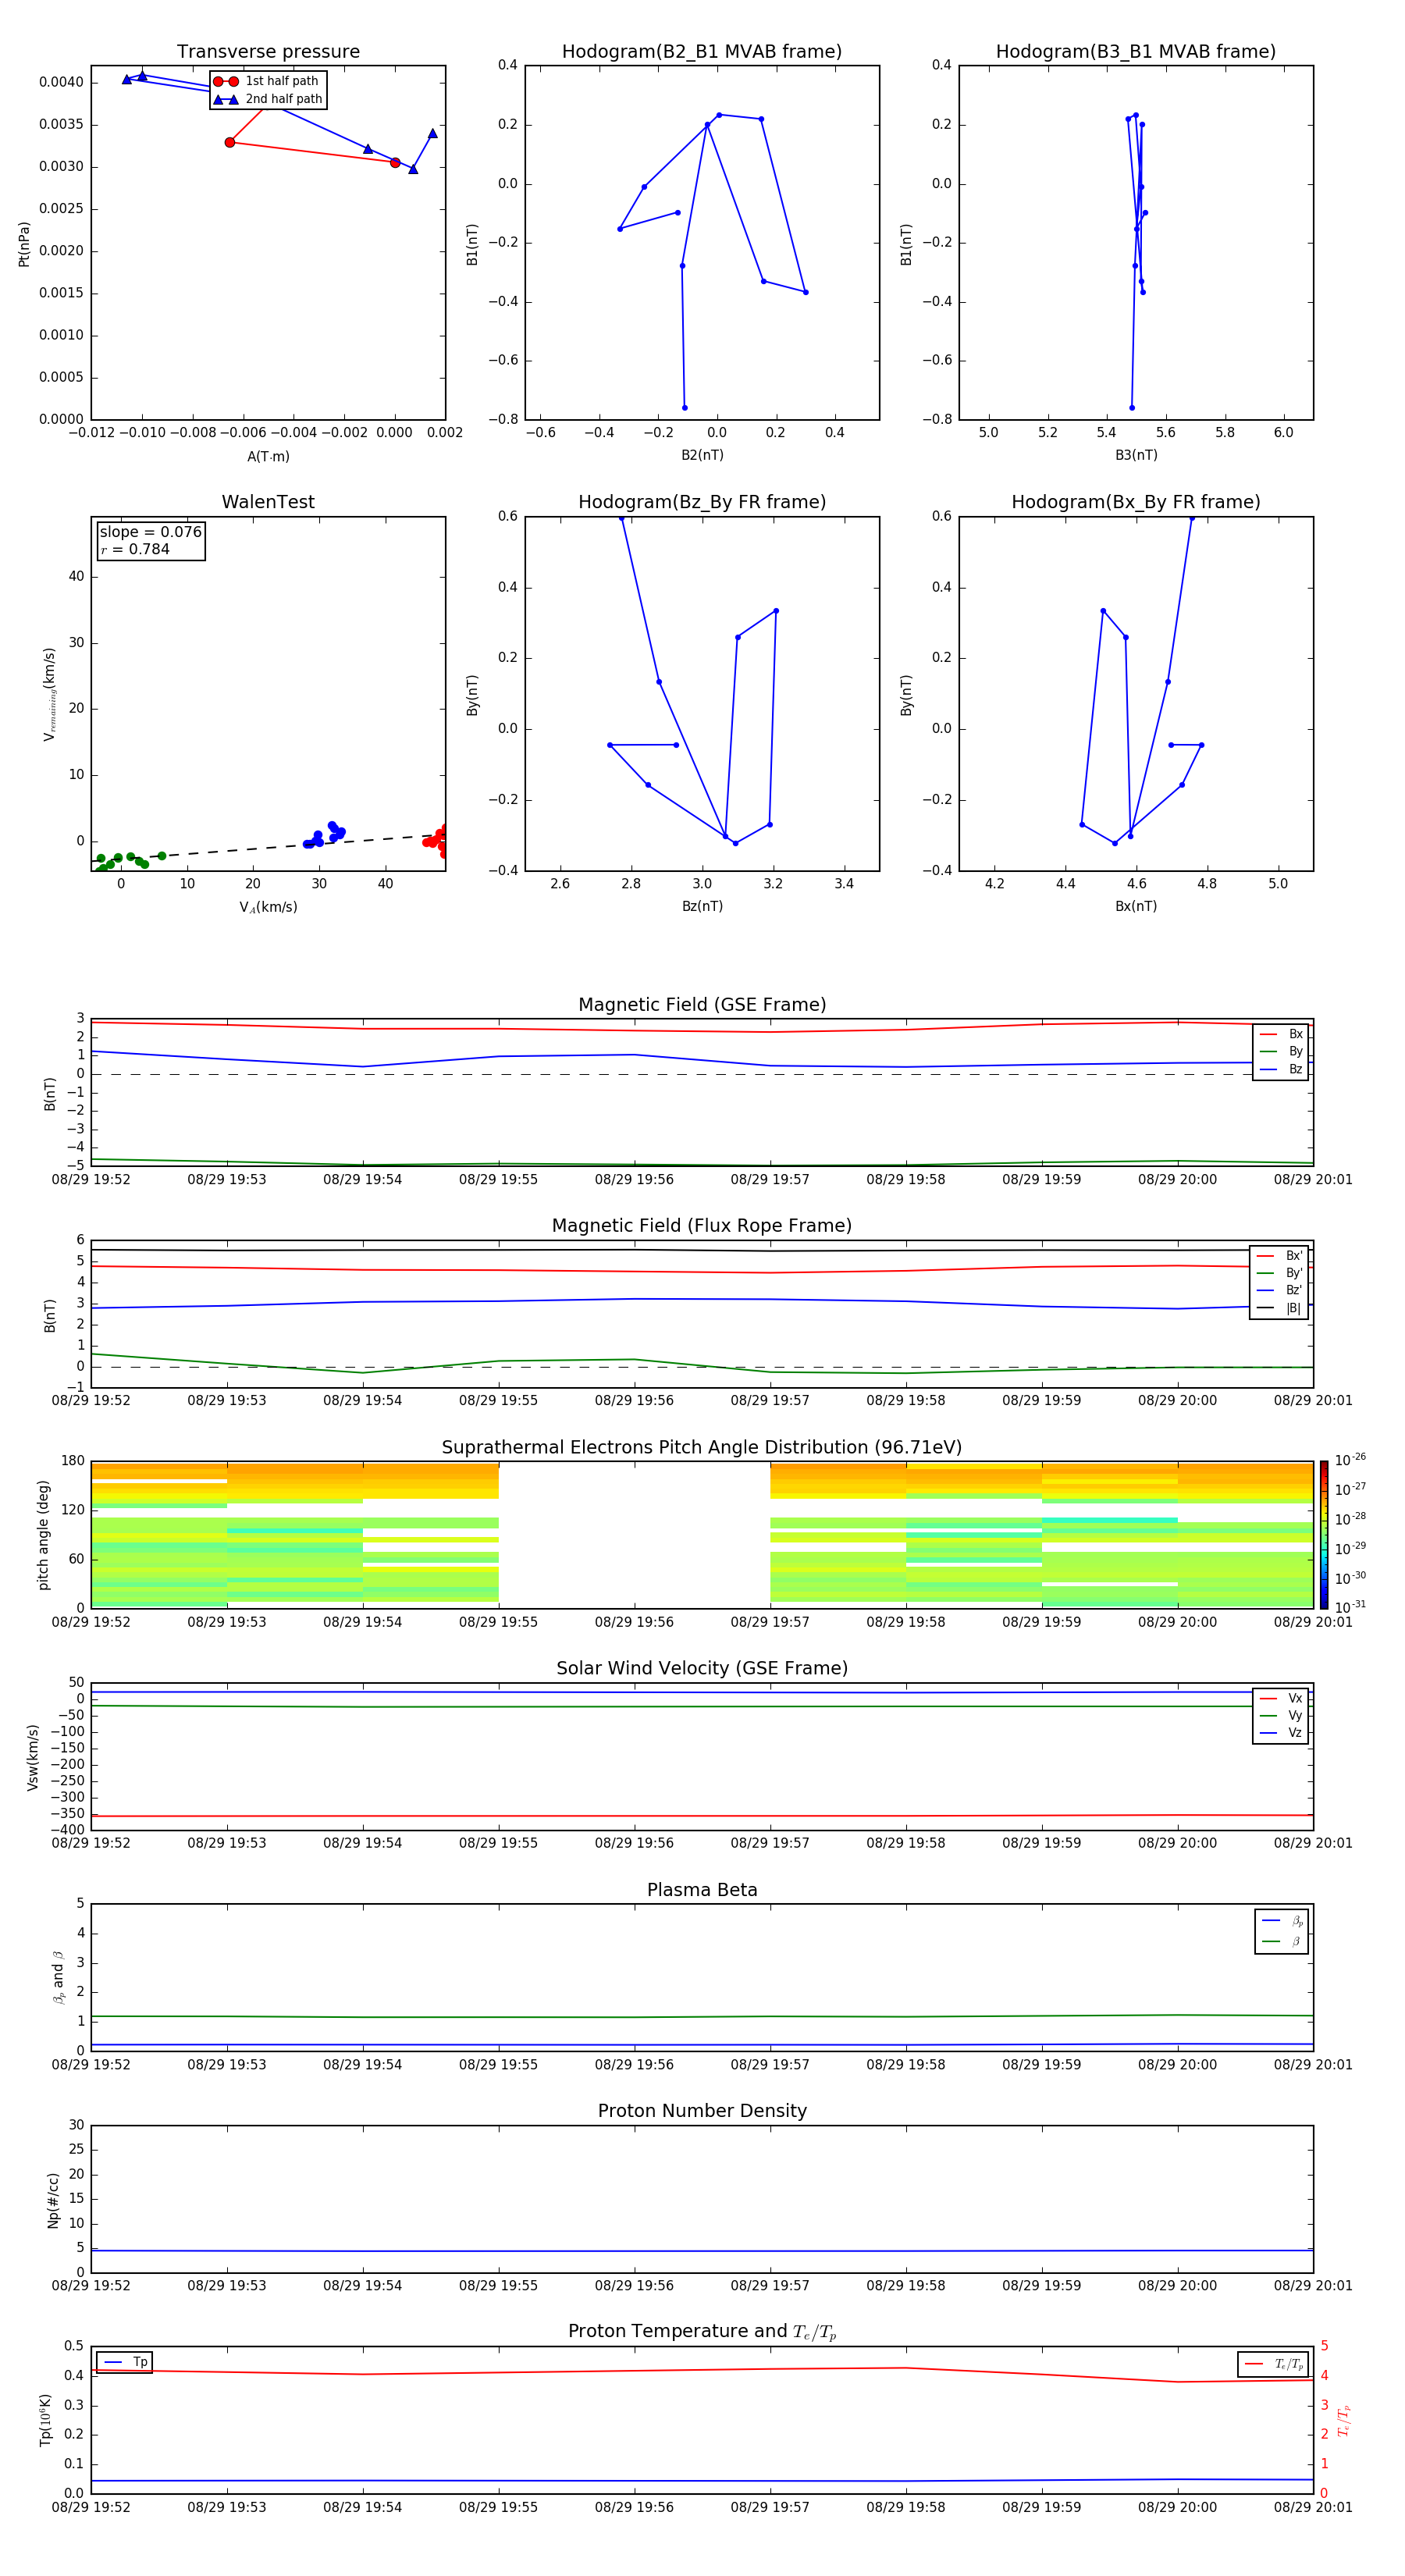Select the 'A(T·m)' x-axis label
Viewport: 1405px width, 2576px height.
point(268,456)
